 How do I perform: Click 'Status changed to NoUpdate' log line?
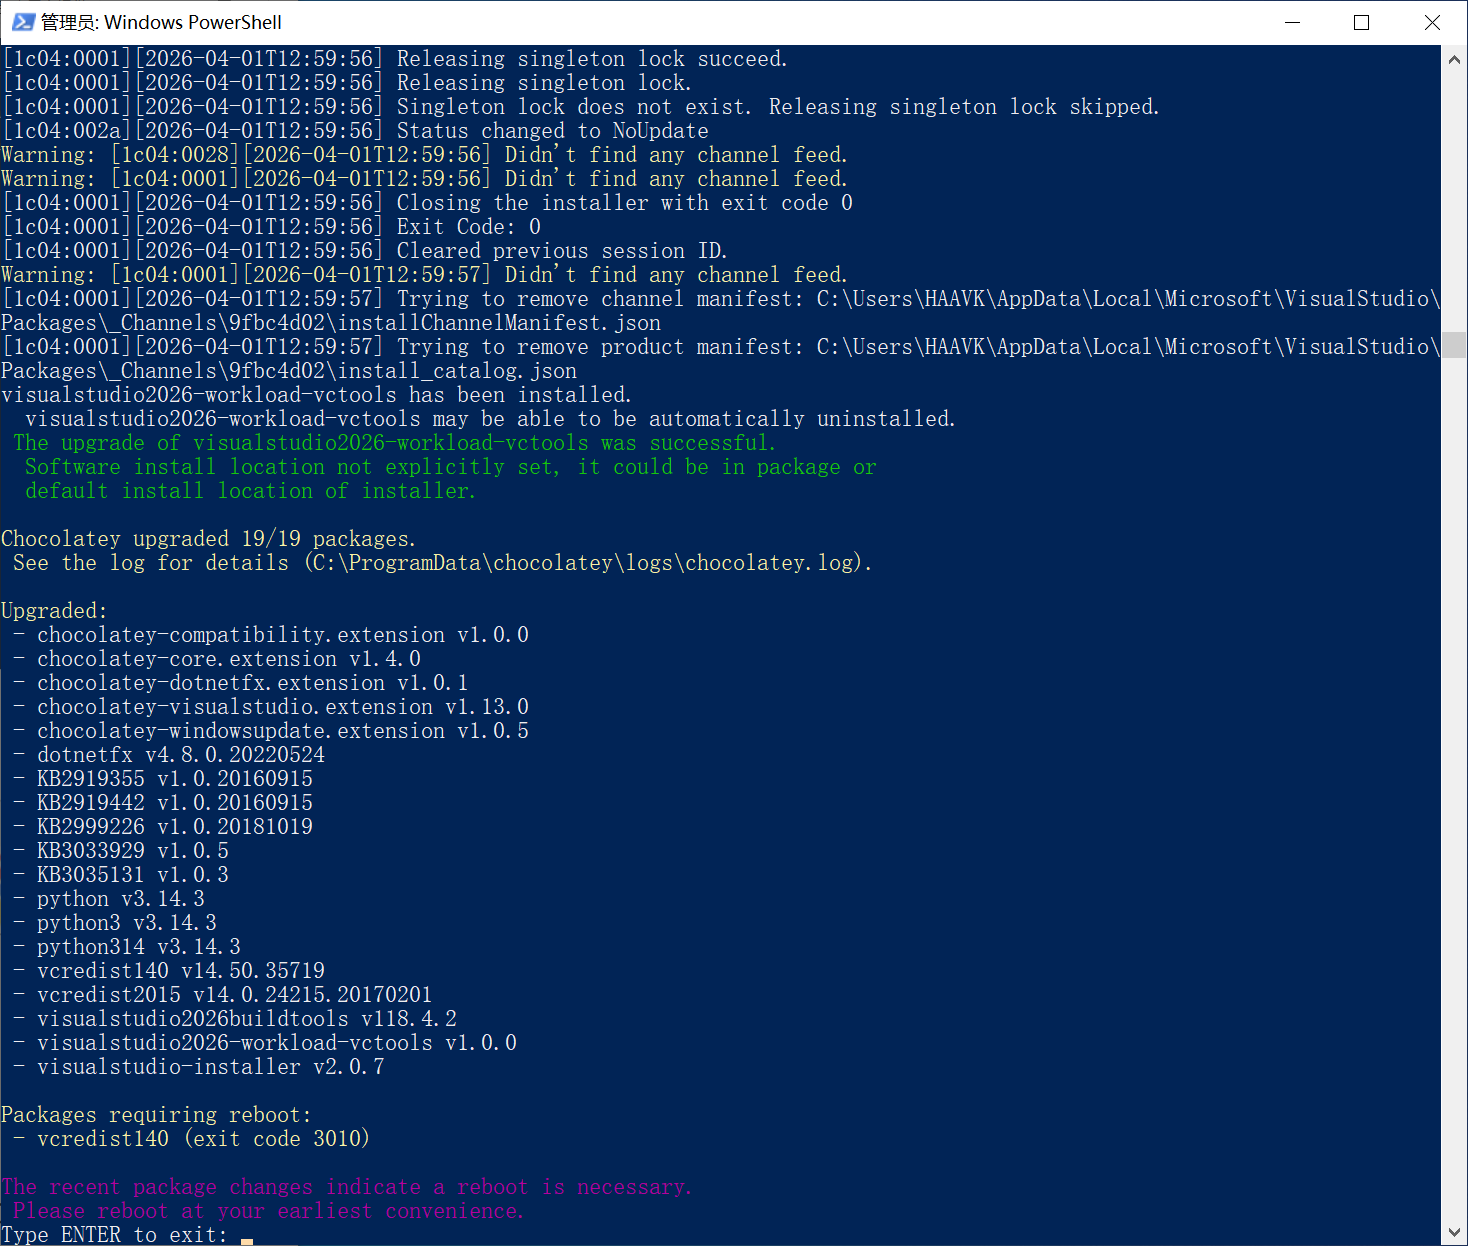pos(552,131)
